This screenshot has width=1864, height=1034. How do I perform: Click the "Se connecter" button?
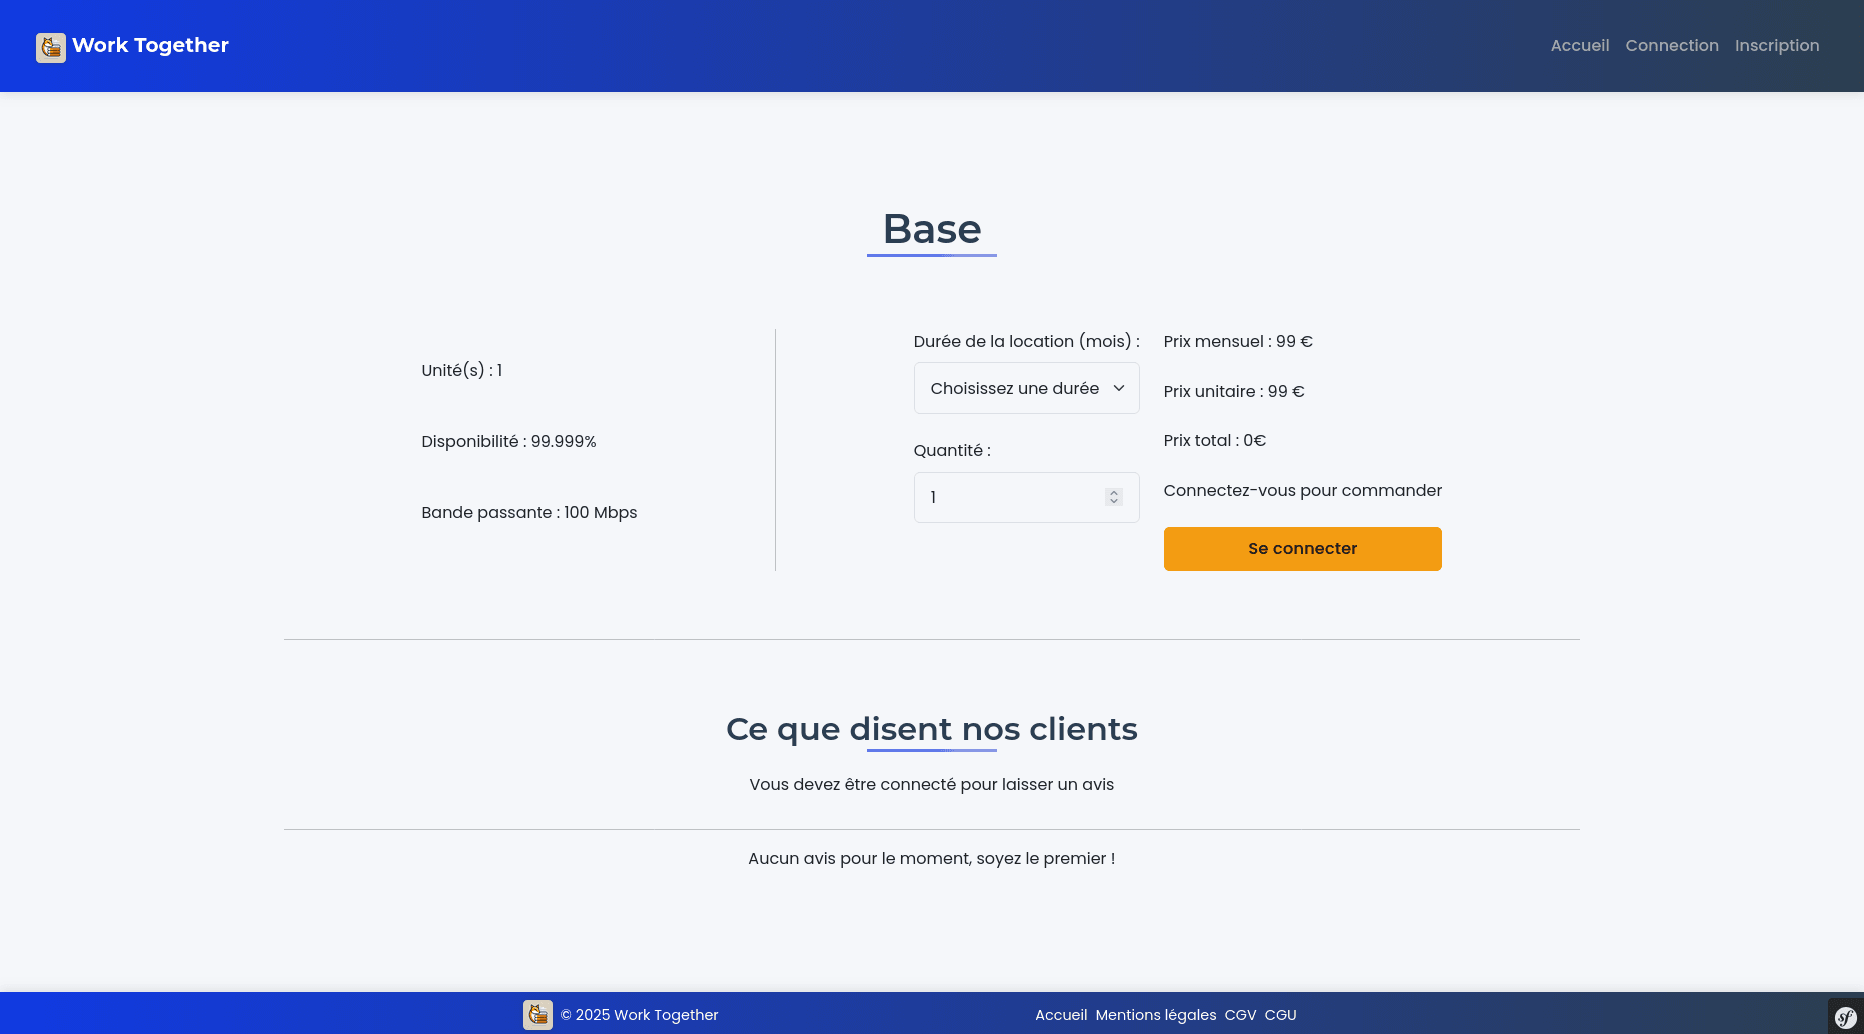pyautogui.click(x=1302, y=549)
